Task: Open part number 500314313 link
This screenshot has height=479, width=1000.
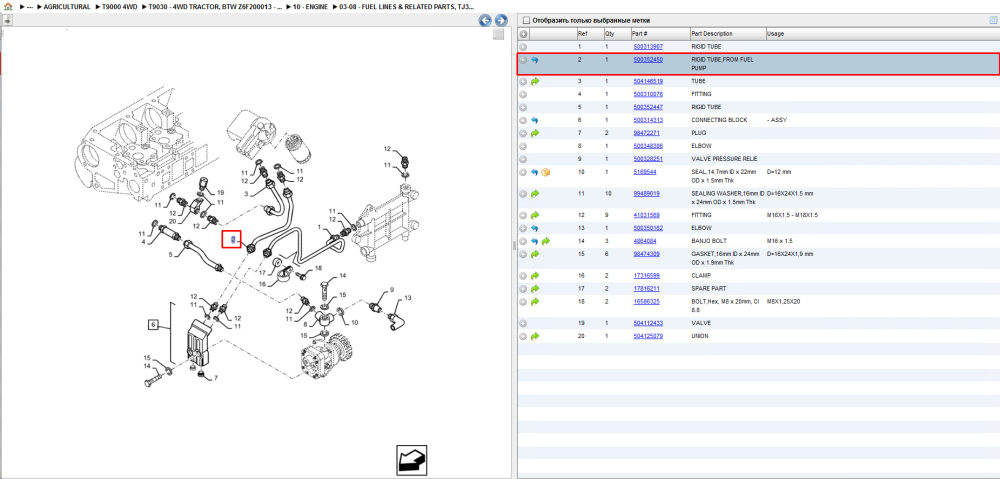Action: [647, 120]
